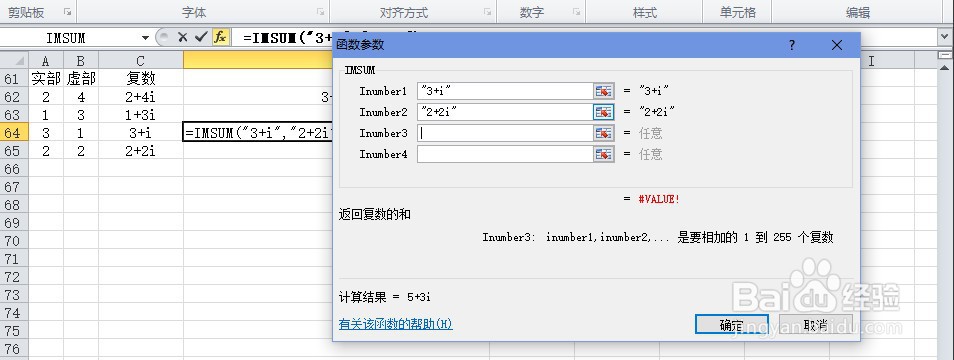Click inside the Inumber4 input field
954x360 pixels.
pos(505,154)
